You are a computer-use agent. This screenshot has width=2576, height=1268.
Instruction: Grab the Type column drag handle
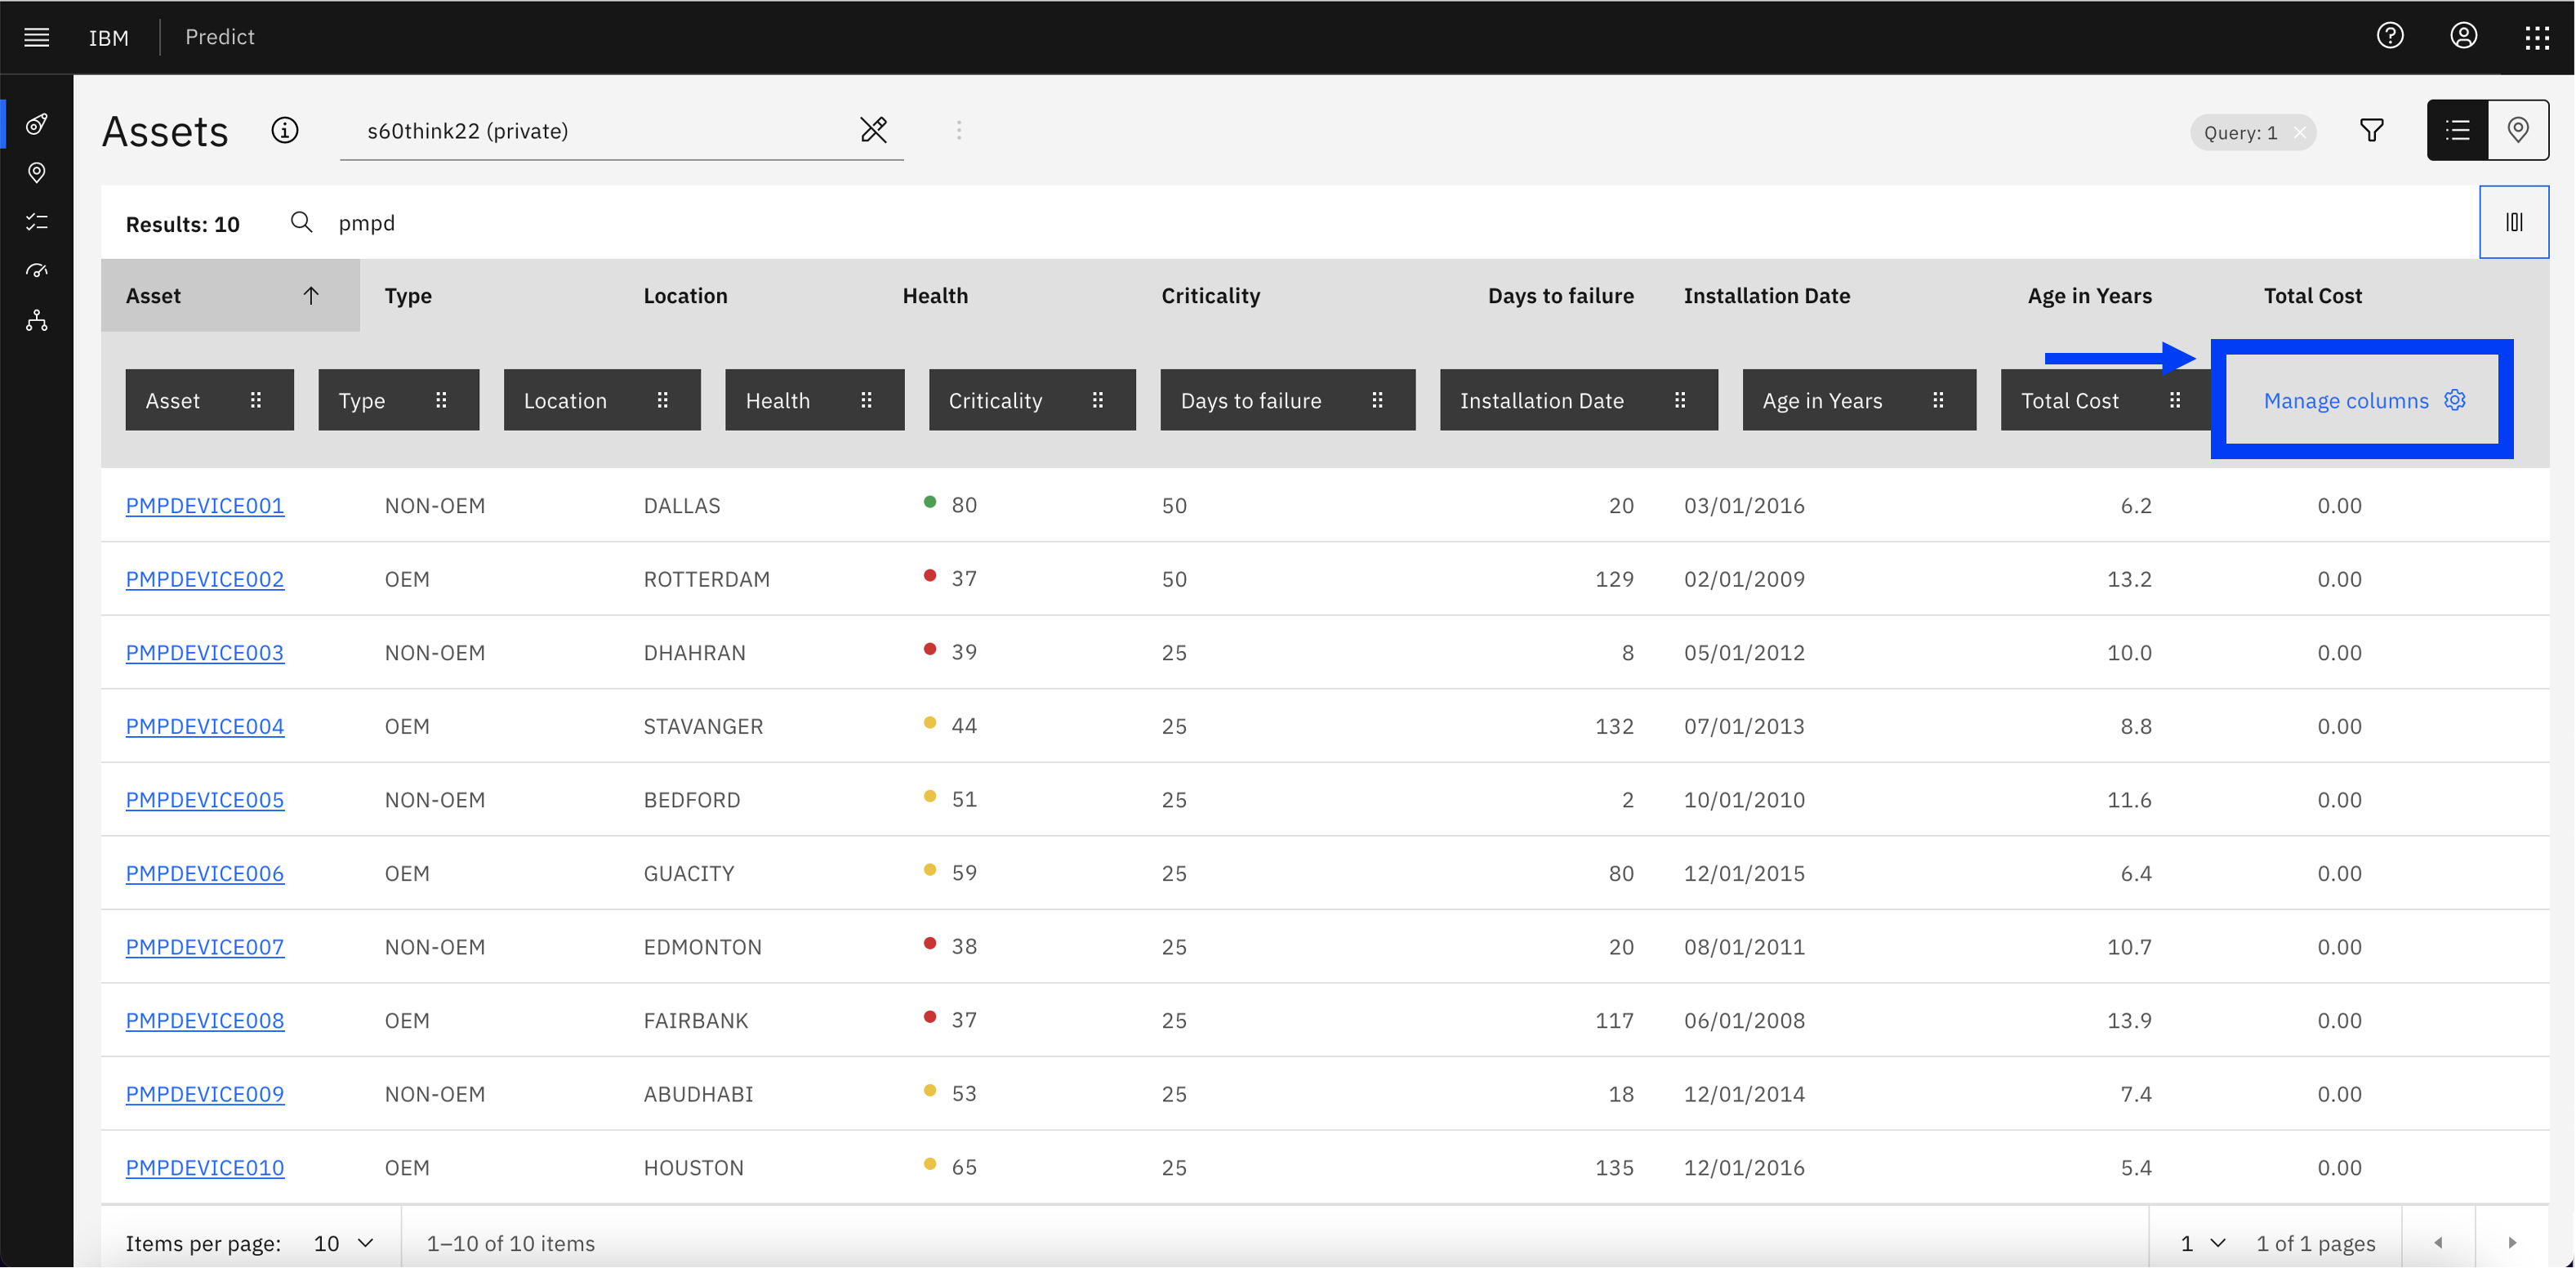[441, 400]
